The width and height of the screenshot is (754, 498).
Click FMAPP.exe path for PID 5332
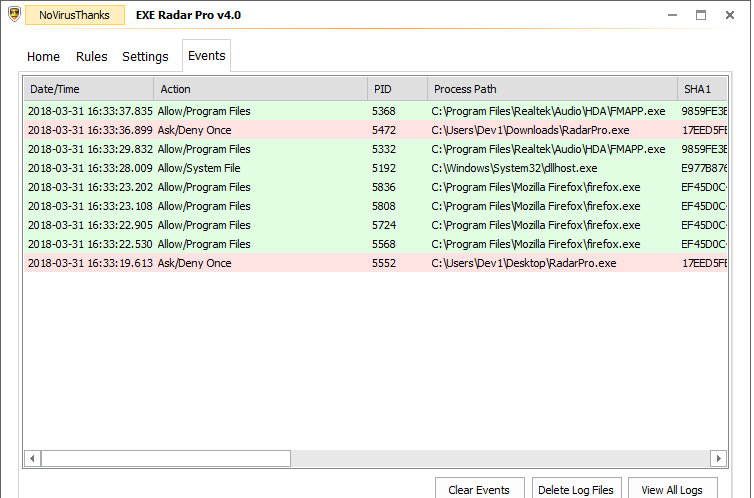tap(548, 149)
